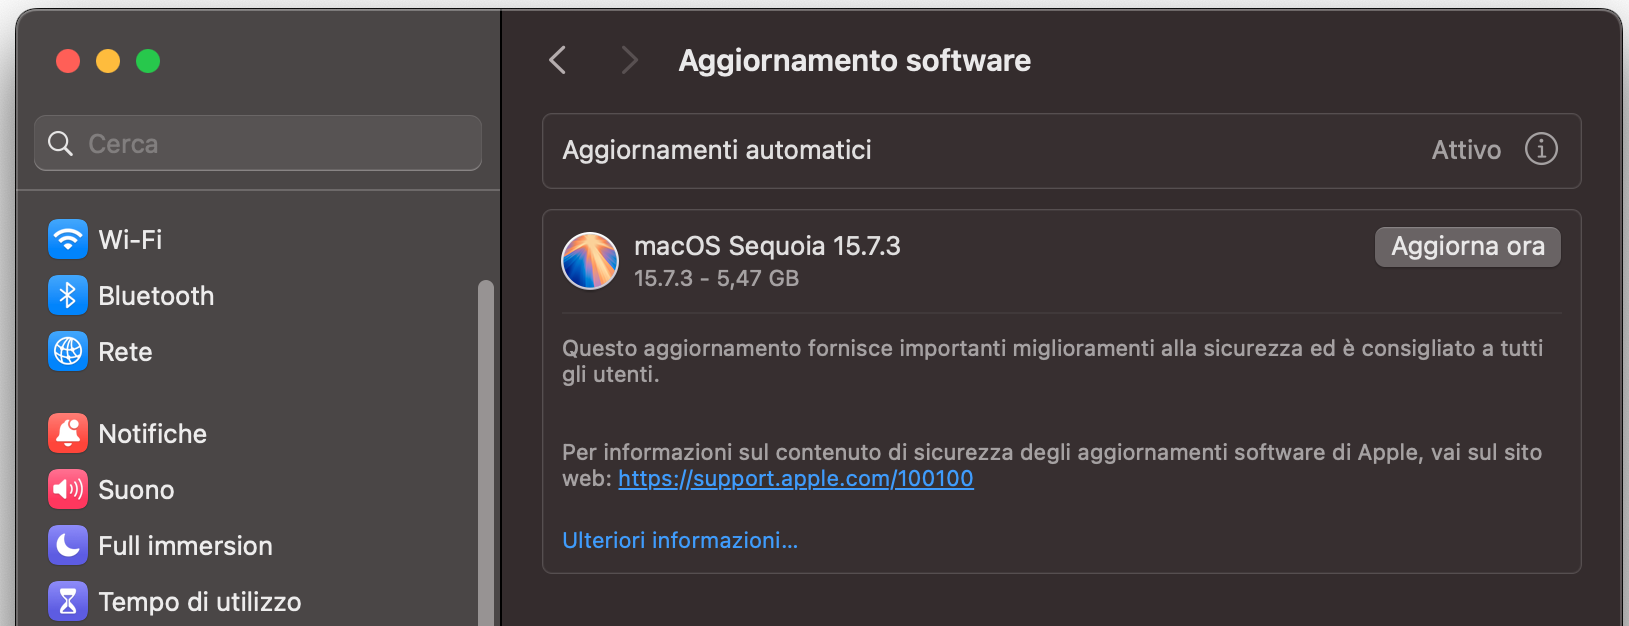Open Aggiornamenti automatici info via the (i) button
This screenshot has width=1629, height=626.
coord(1541,150)
